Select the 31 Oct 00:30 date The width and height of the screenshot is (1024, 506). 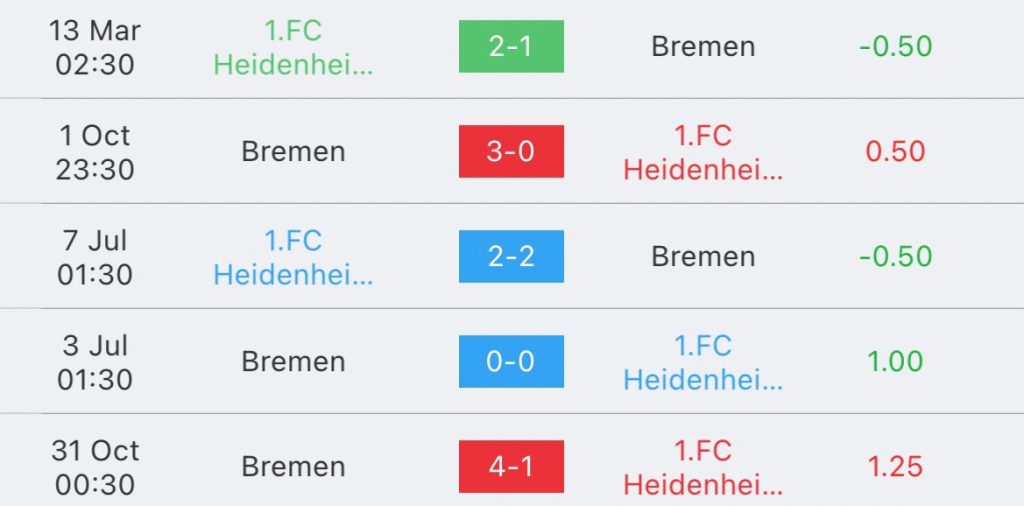95,467
